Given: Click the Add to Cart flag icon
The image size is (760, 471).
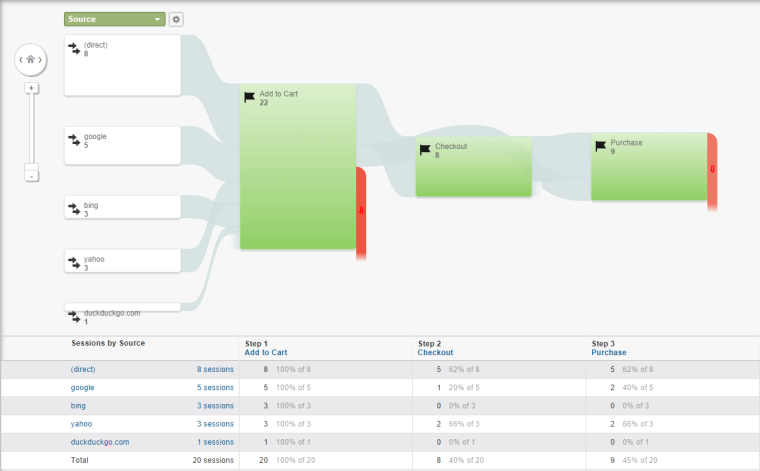Looking at the screenshot, I should 250,97.
